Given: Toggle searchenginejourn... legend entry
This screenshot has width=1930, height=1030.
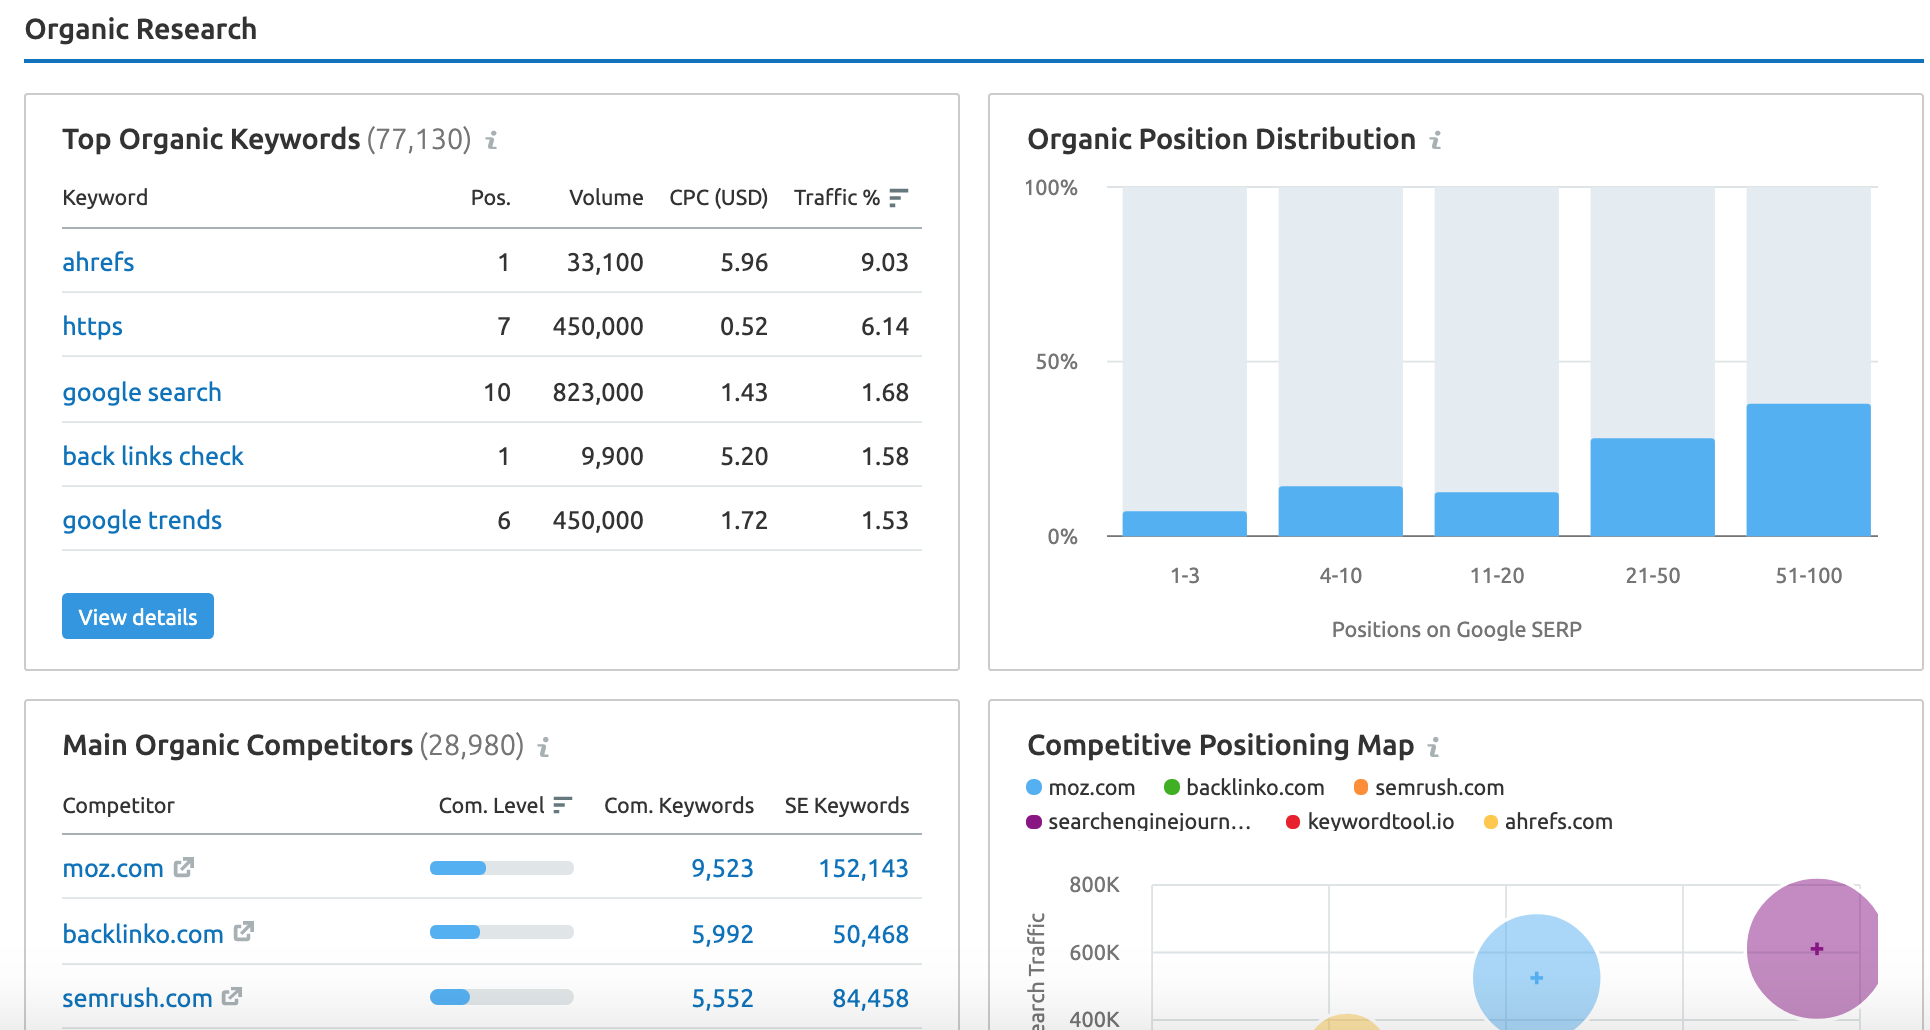Looking at the screenshot, I should [x=1138, y=822].
